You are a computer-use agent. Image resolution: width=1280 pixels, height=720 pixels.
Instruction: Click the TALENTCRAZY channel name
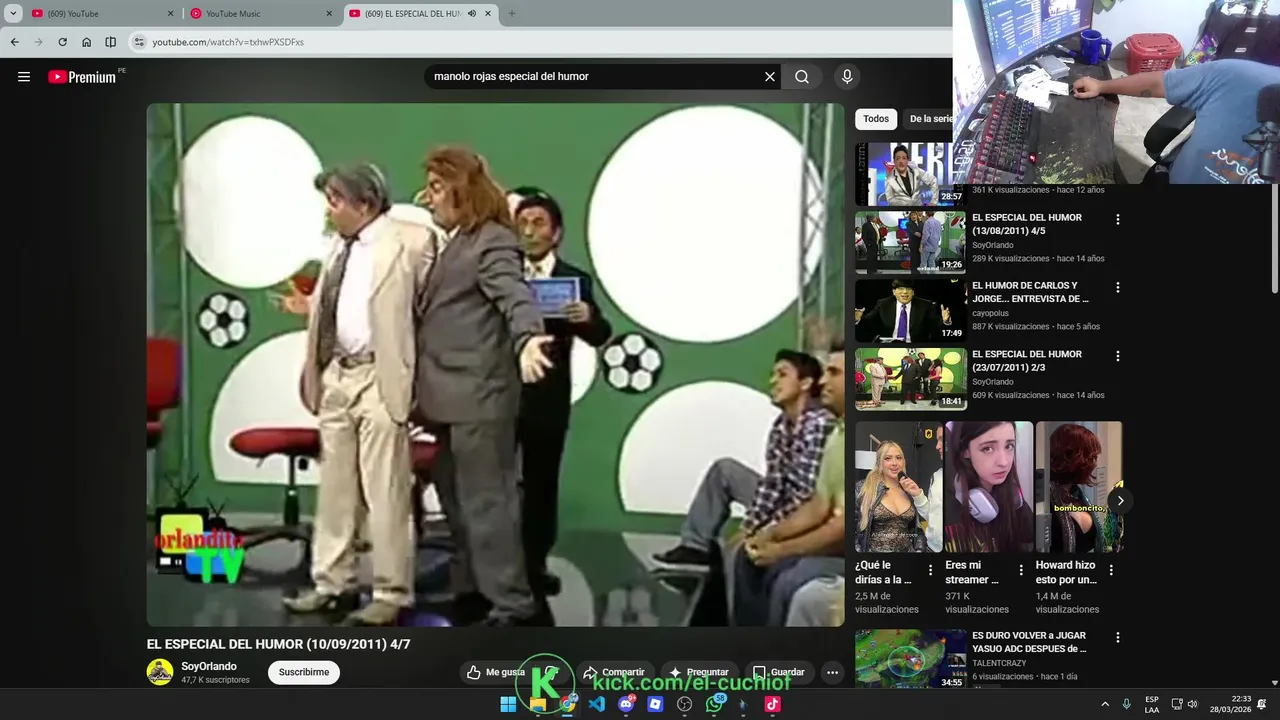click(x=999, y=663)
